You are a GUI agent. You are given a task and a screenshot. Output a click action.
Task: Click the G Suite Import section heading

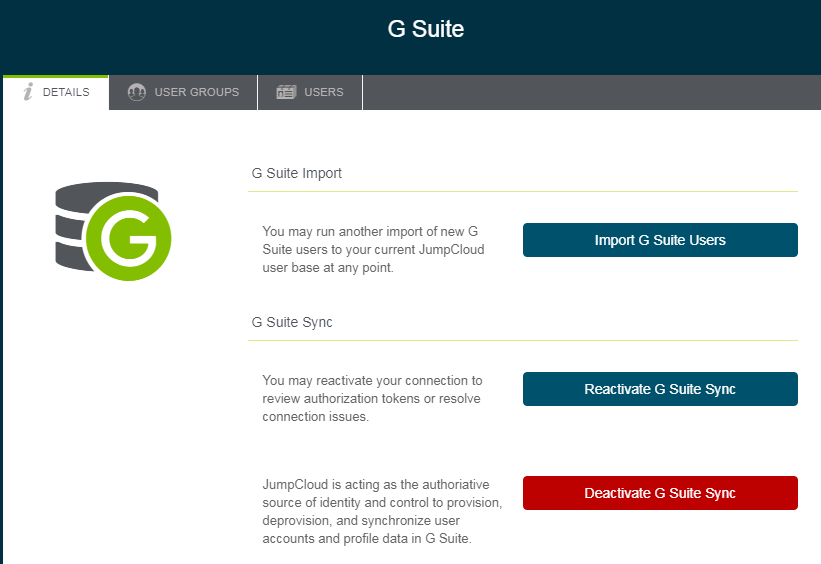296,173
